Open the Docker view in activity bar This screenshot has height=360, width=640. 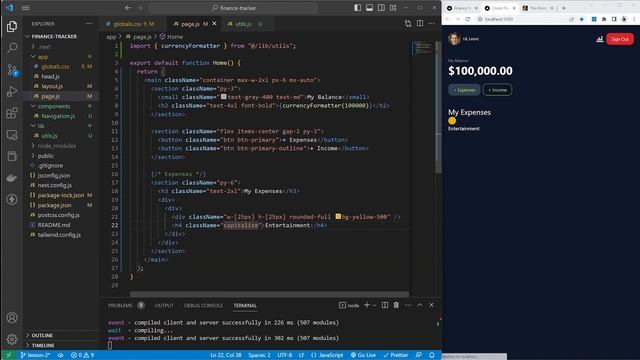tap(12, 178)
